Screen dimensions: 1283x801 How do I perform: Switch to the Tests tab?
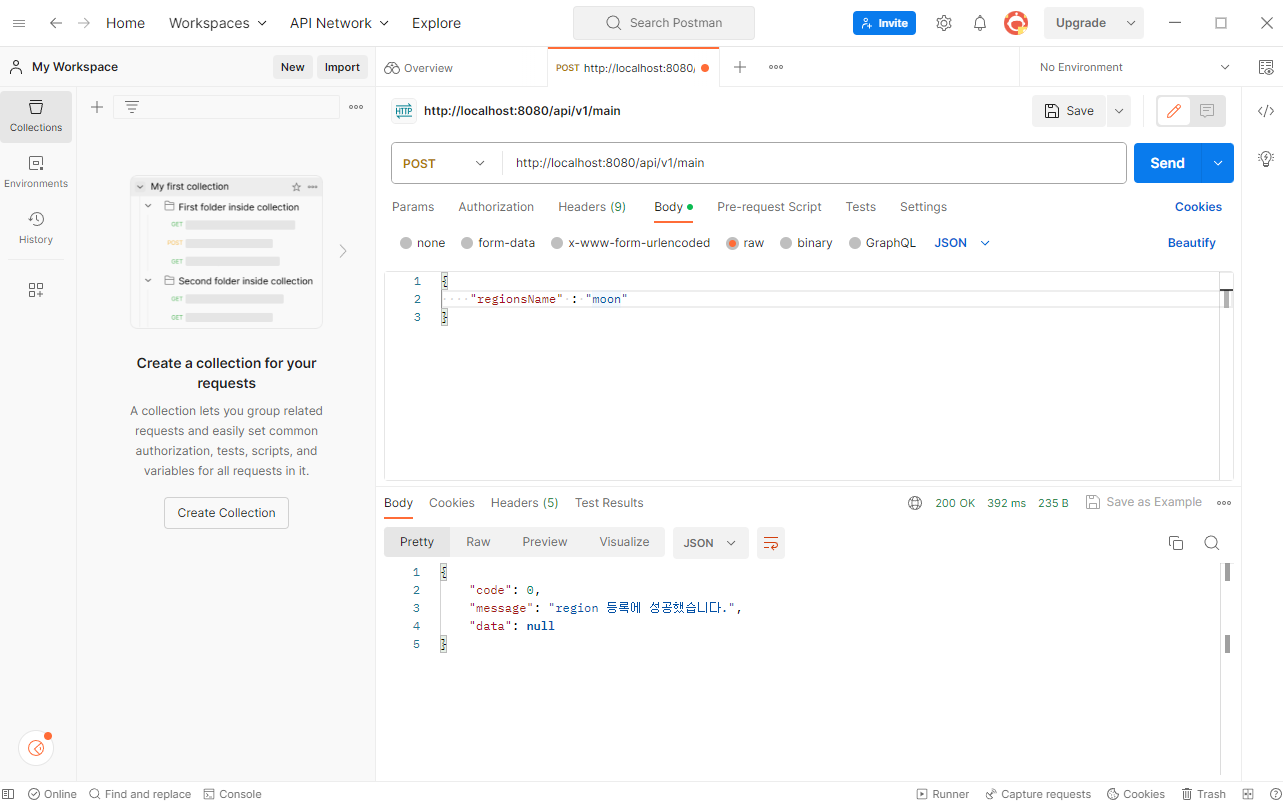pos(860,207)
